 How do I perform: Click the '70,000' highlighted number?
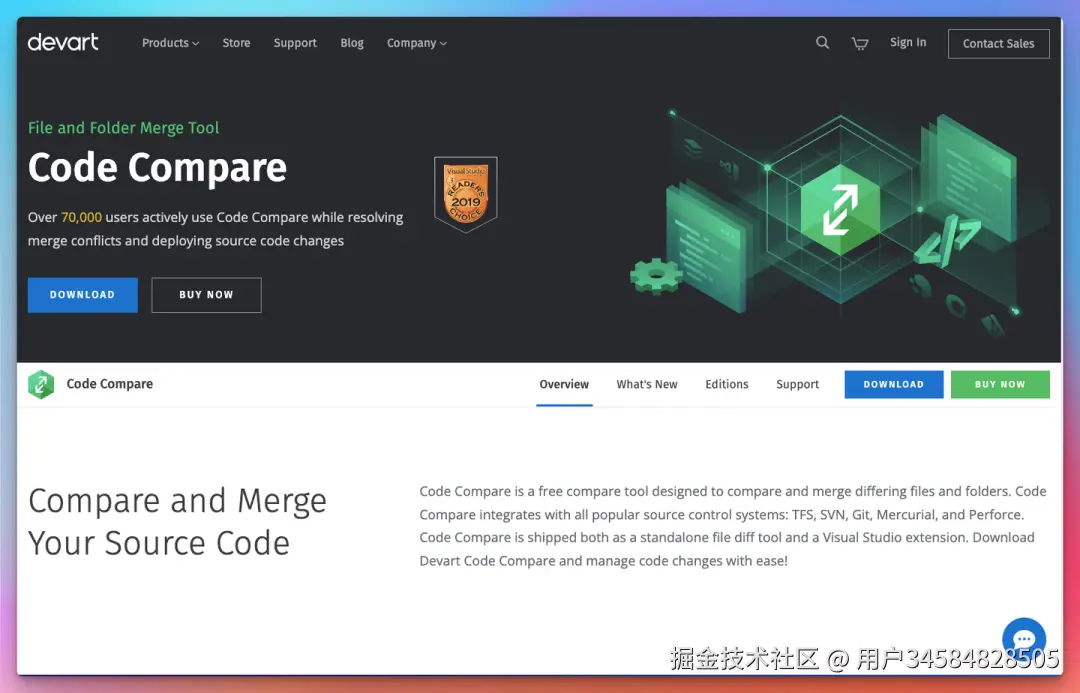coord(81,217)
